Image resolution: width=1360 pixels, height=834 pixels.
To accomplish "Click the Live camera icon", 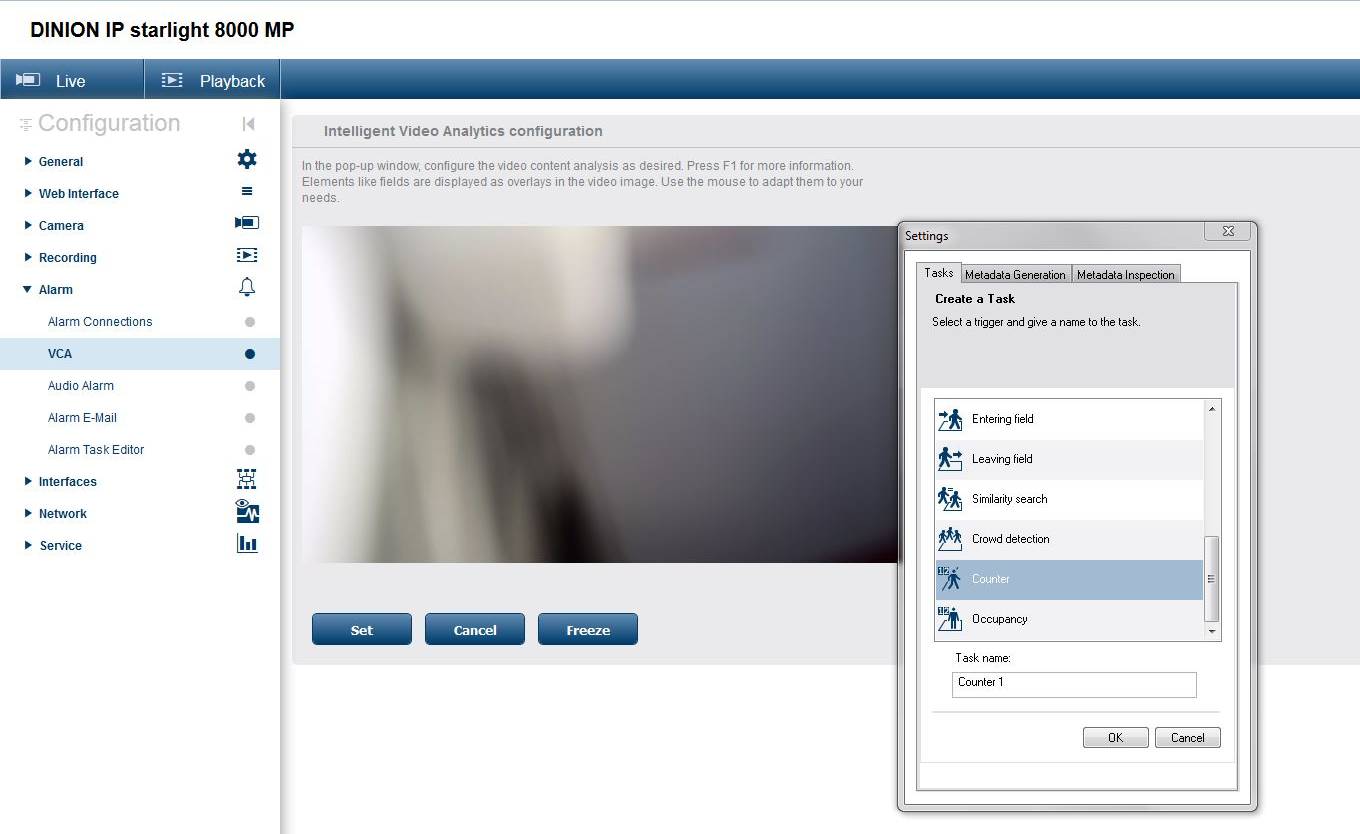I will 28,80.
